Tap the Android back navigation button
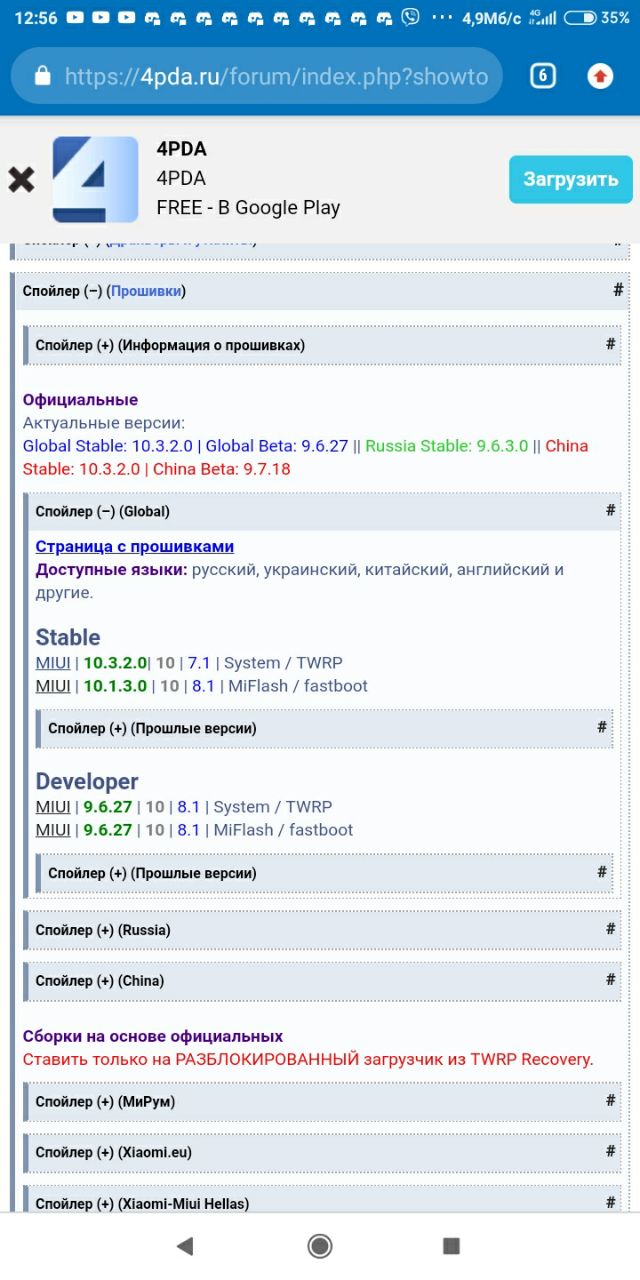The image size is (640, 1280). pyautogui.click(x=184, y=1245)
